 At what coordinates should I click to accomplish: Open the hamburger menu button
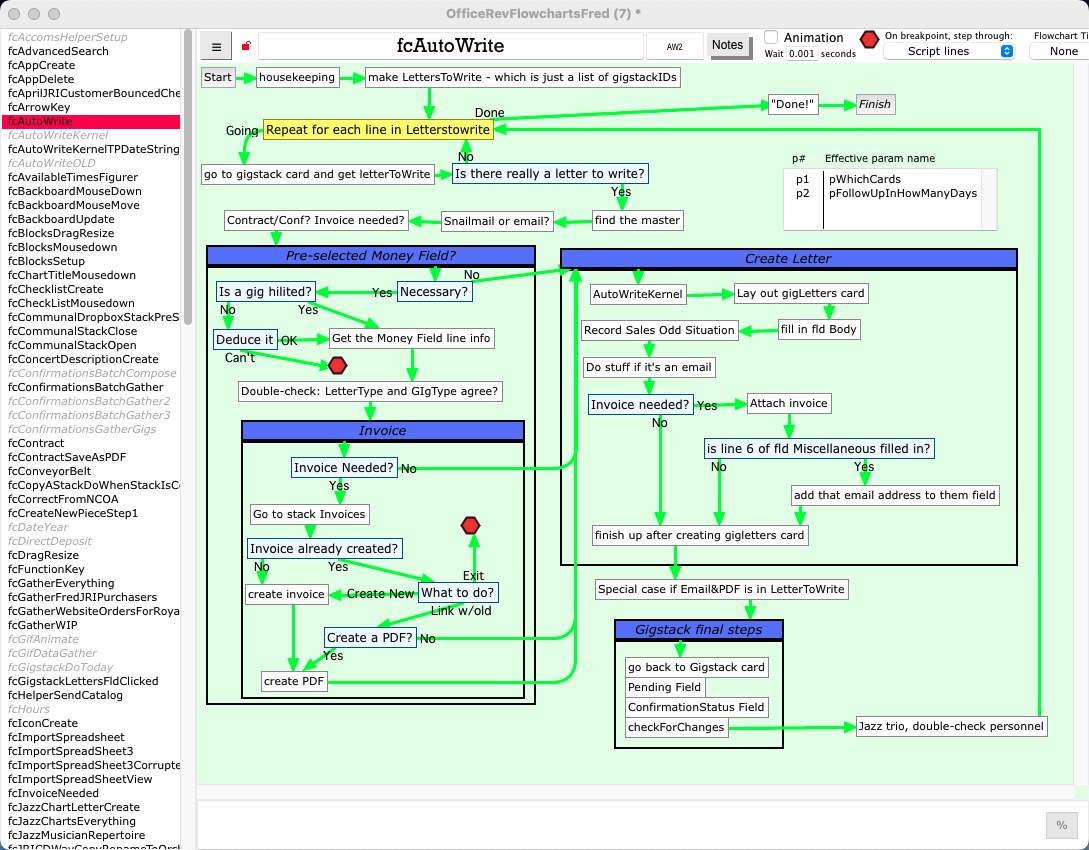[216, 46]
